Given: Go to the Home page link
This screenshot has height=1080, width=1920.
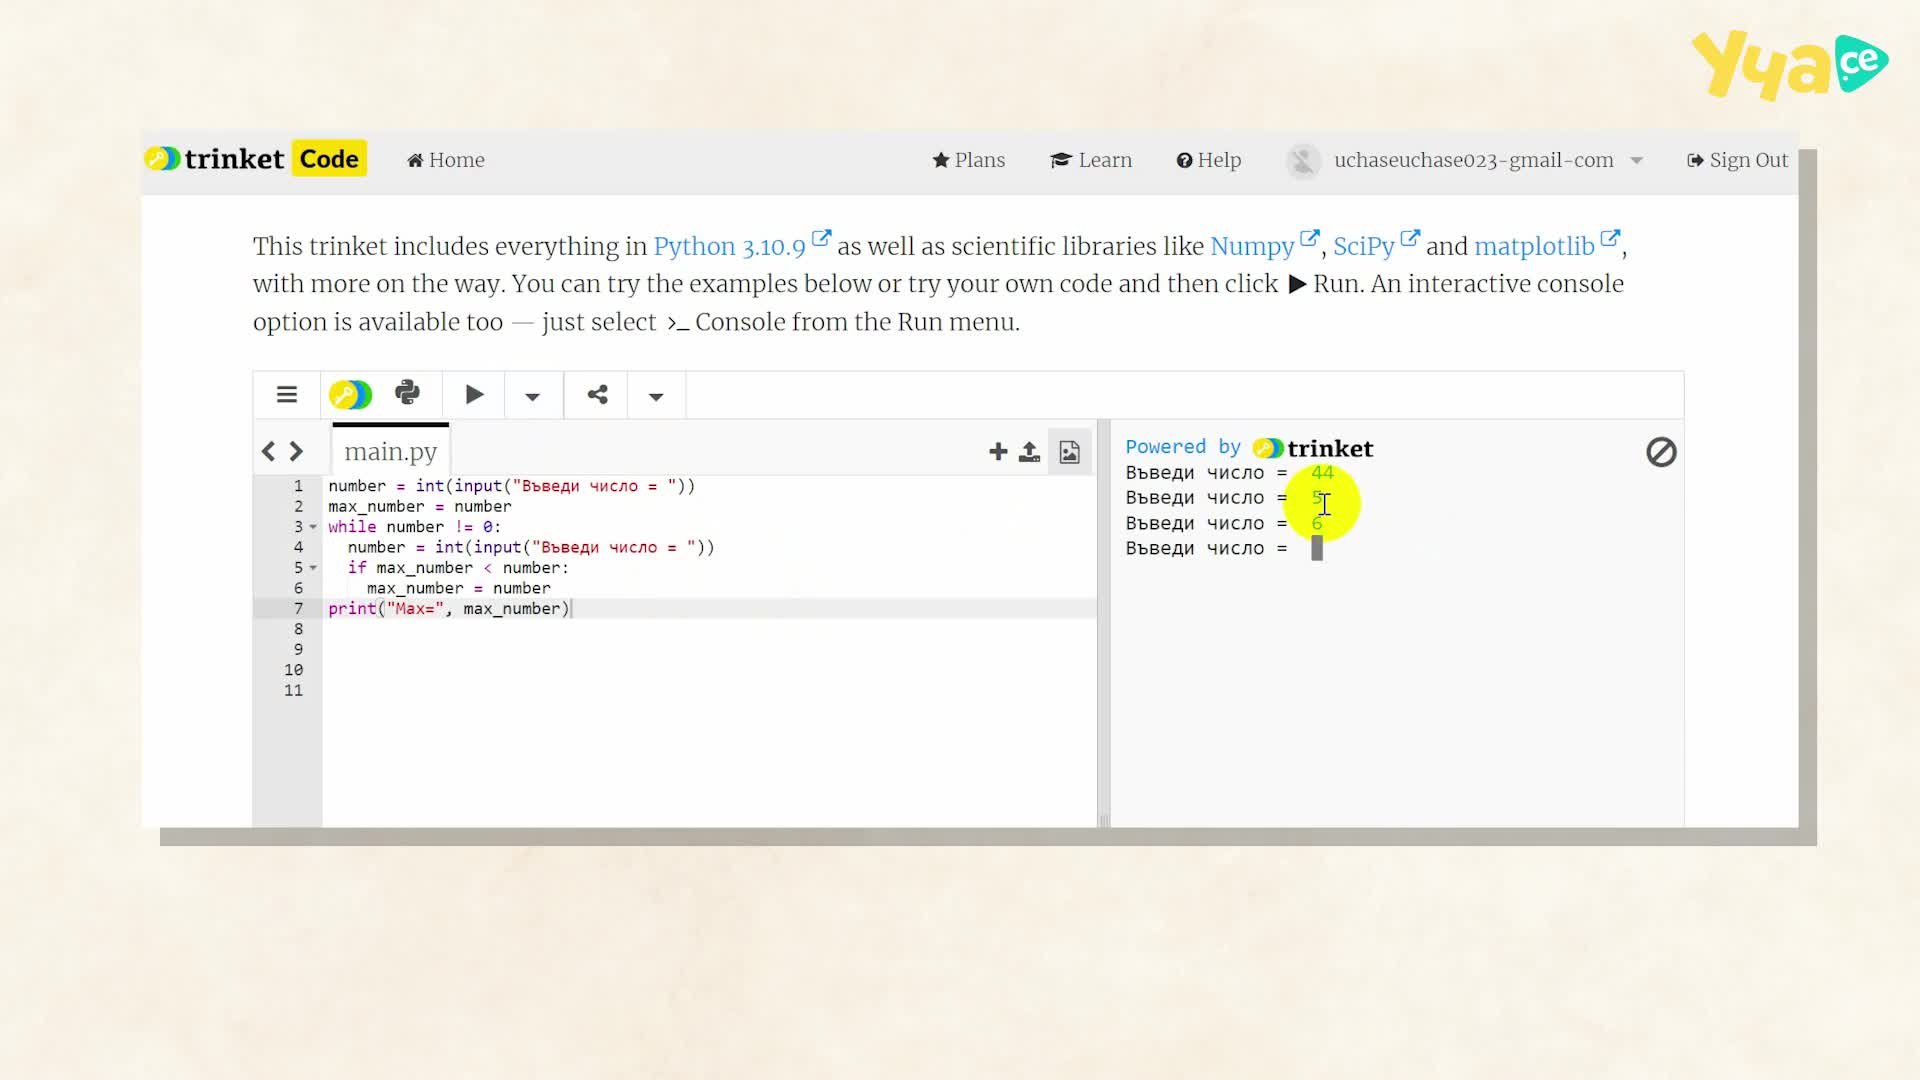Looking at the screenshot, I should 446,160.
